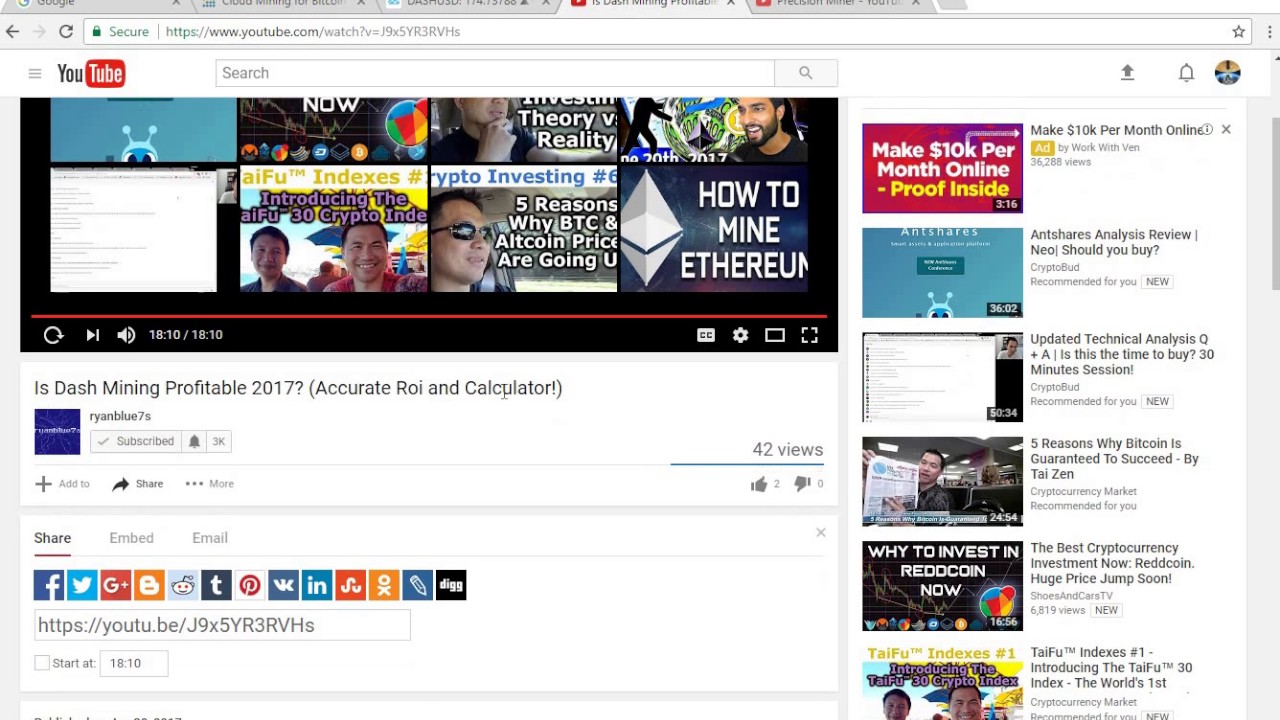Open 5 Reasons Why Bitcoin video title
This screenshot has height=720, width=1280.
(1114, 459)
